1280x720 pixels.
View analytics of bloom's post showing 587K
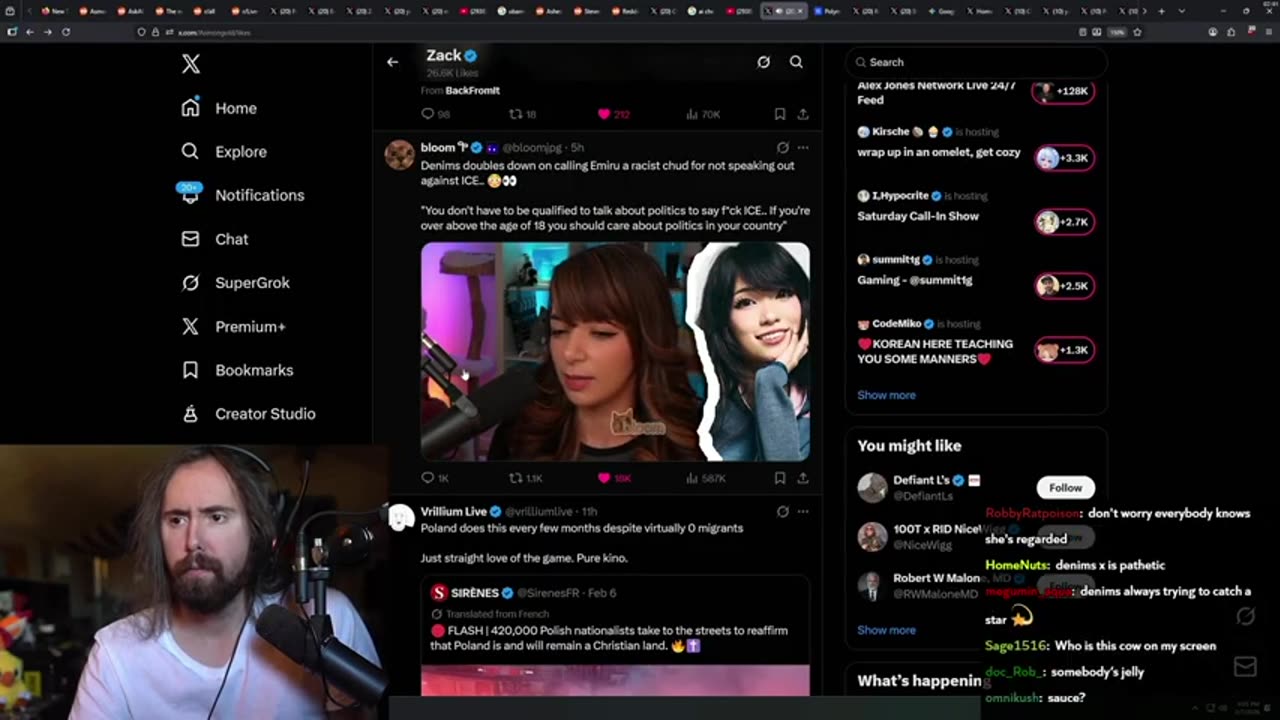[x=706, y=478]
